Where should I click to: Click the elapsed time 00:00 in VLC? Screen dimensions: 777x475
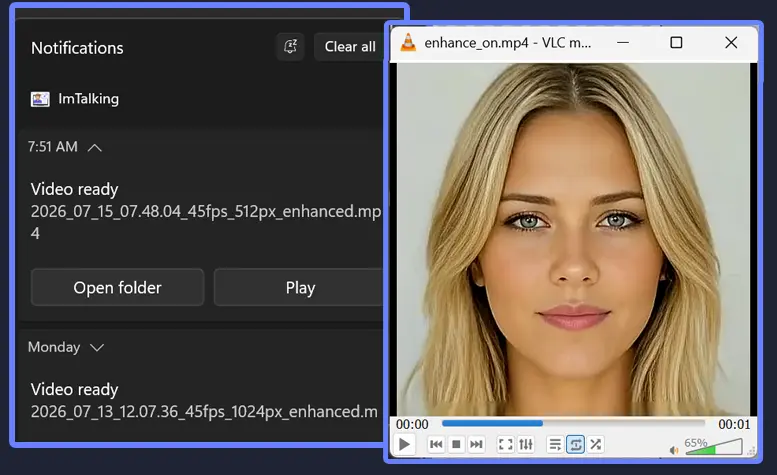tap(412, 424)
